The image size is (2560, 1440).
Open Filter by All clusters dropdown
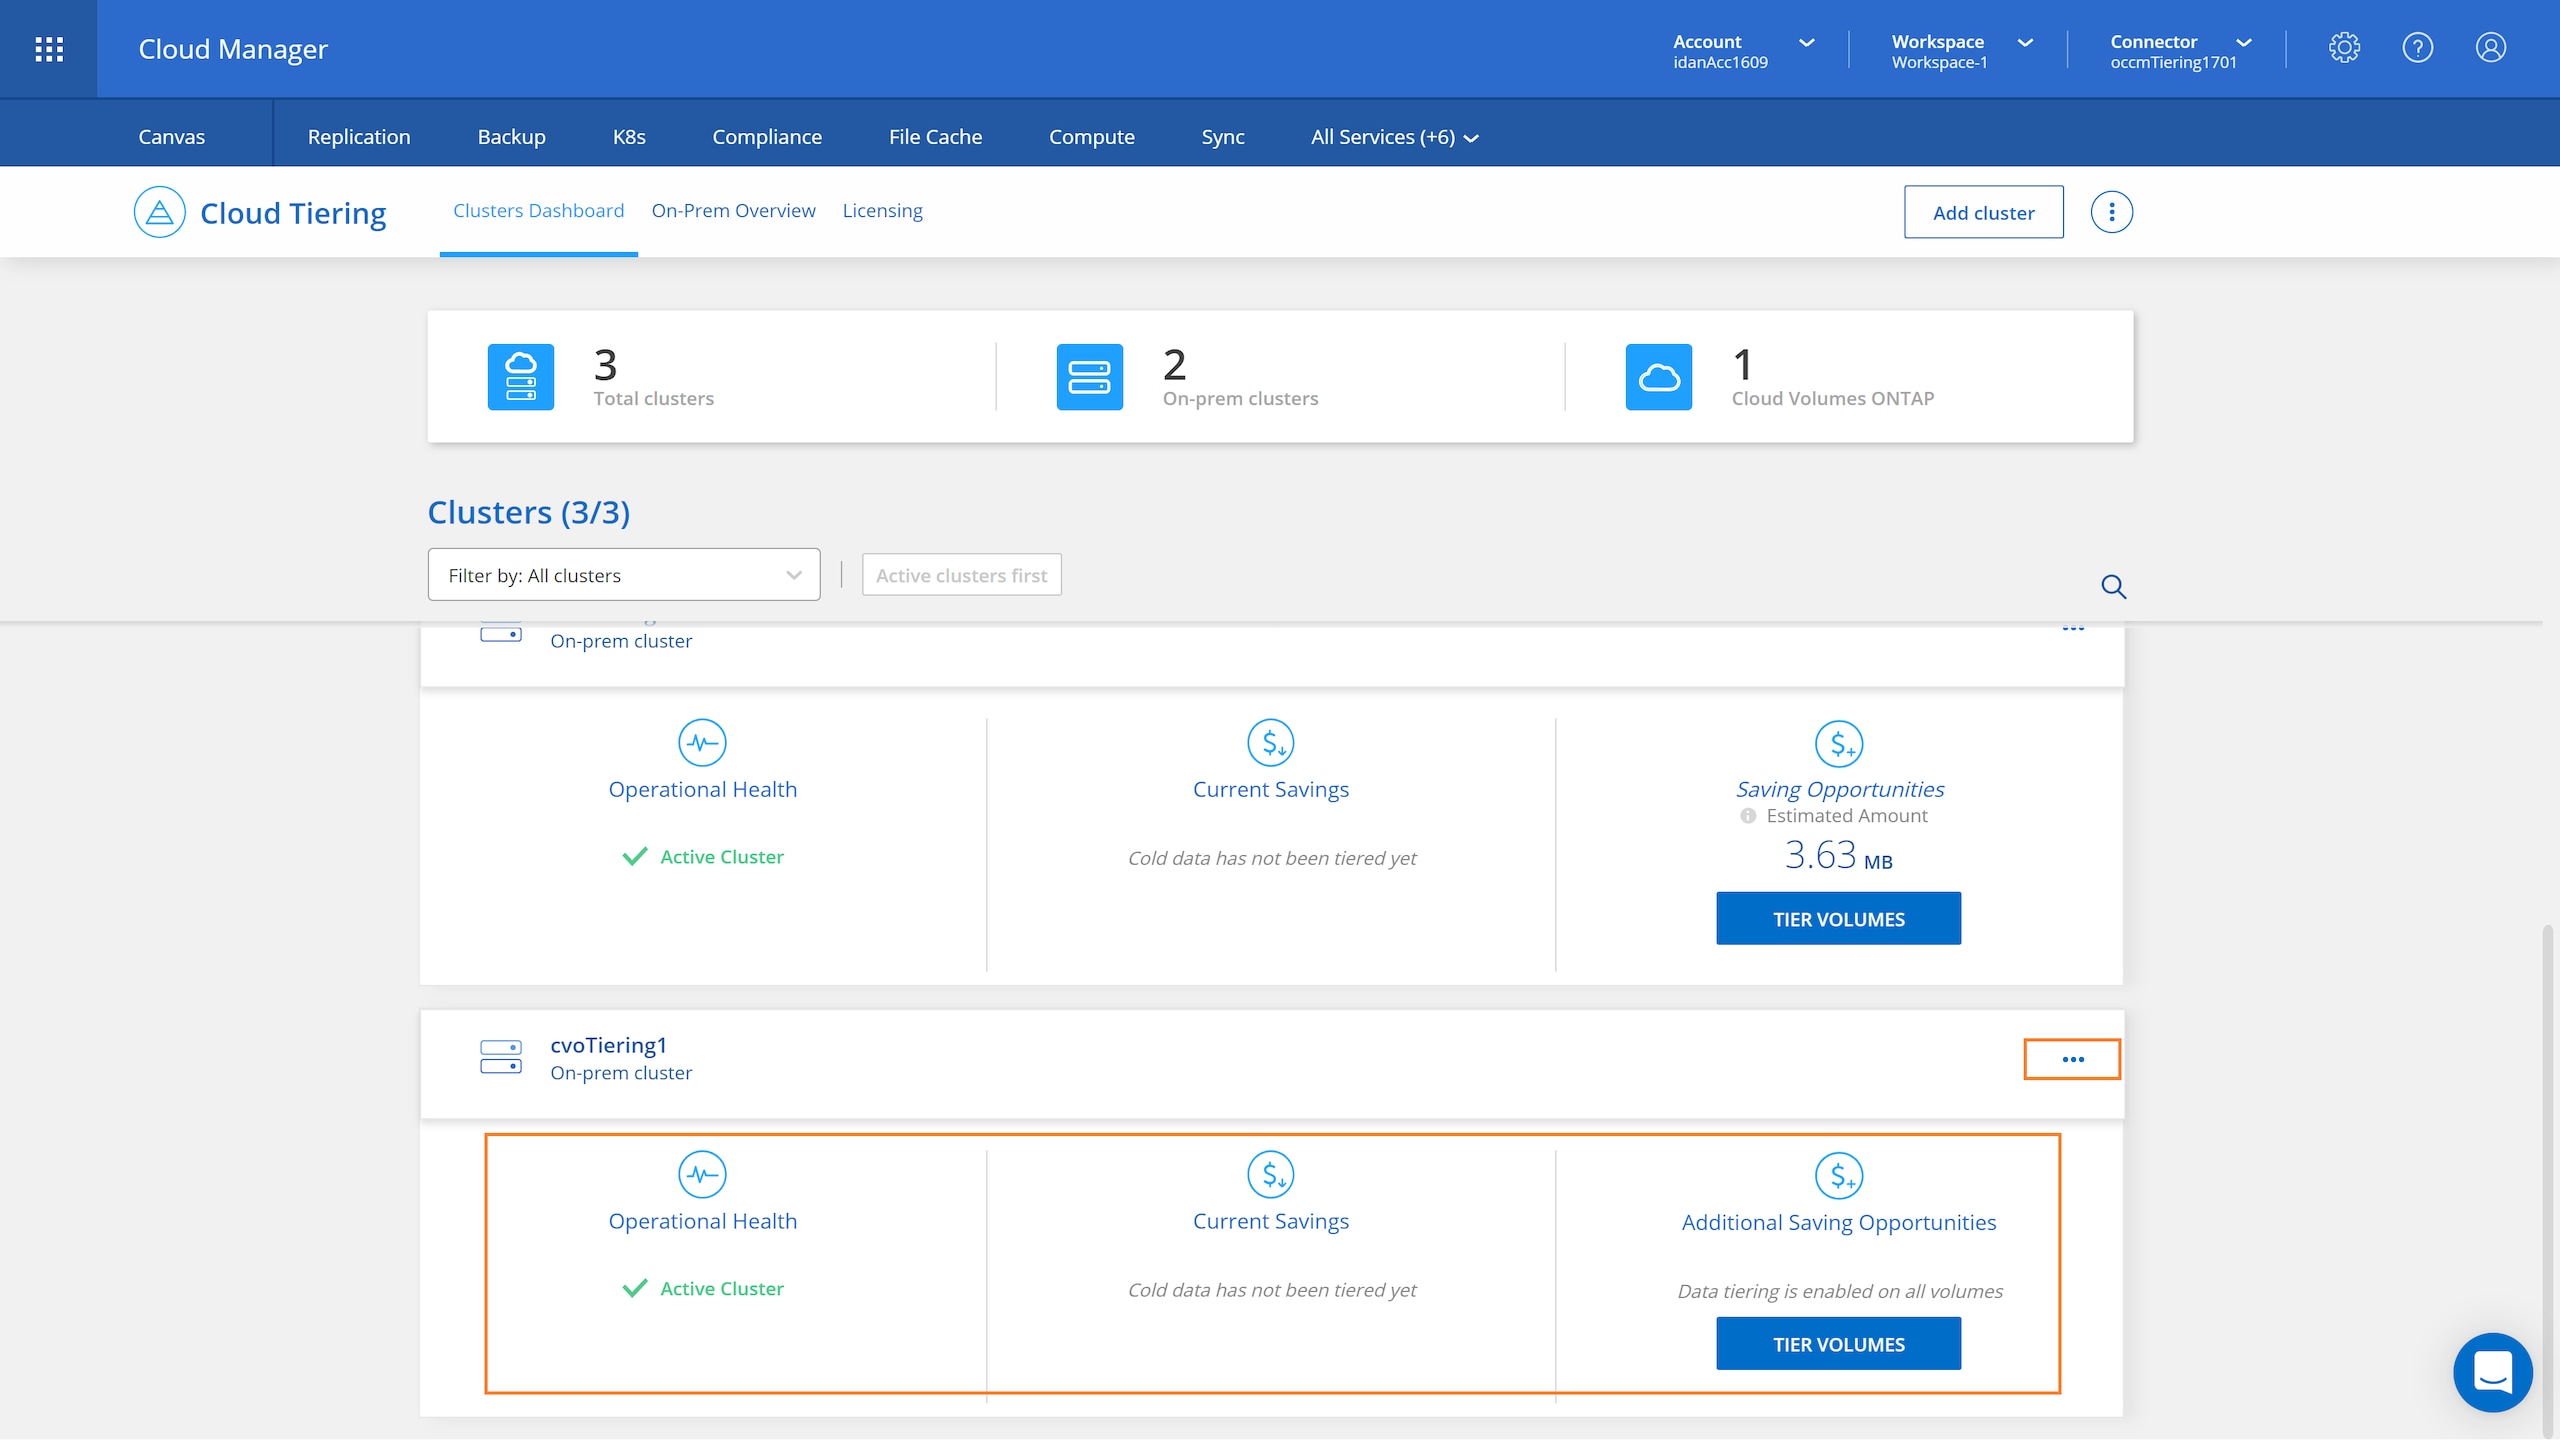point(624,575)
